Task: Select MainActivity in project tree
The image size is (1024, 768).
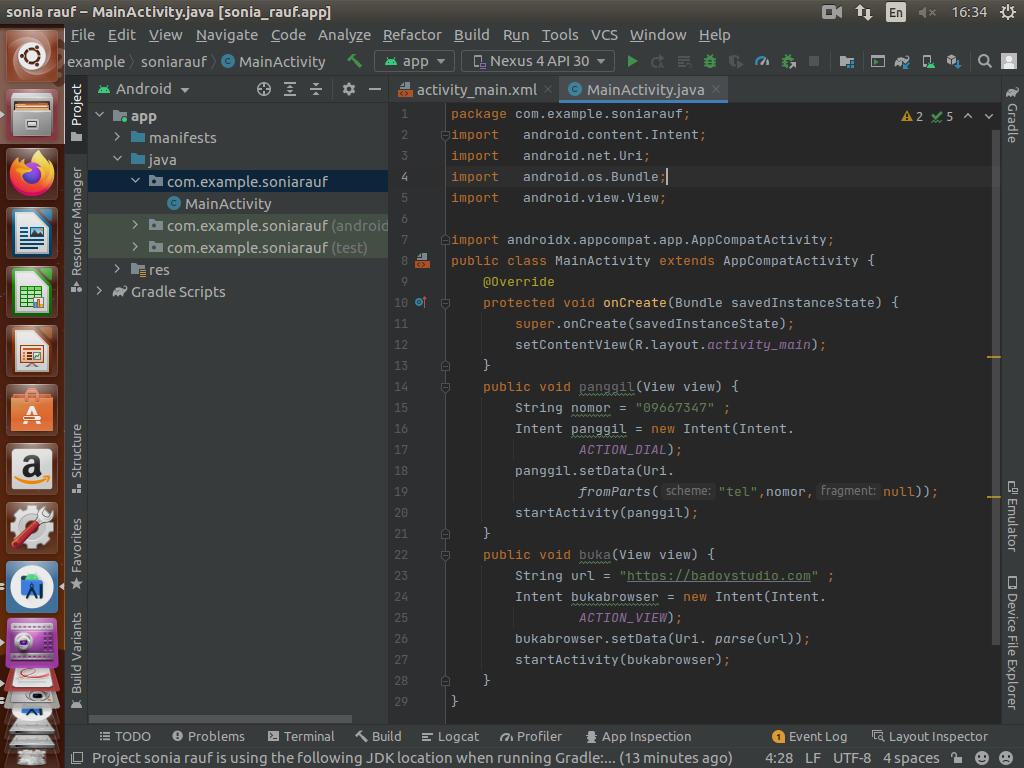Action: point(228,204)
